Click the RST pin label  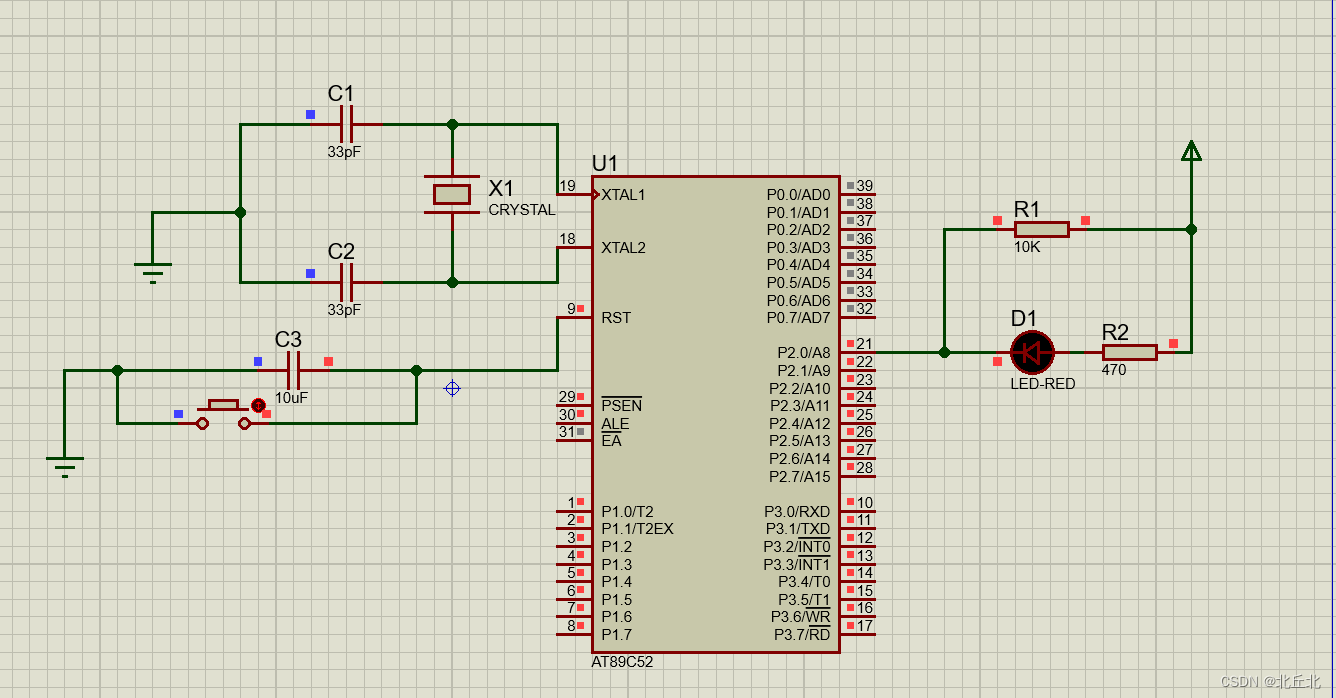tap(616, 318)
